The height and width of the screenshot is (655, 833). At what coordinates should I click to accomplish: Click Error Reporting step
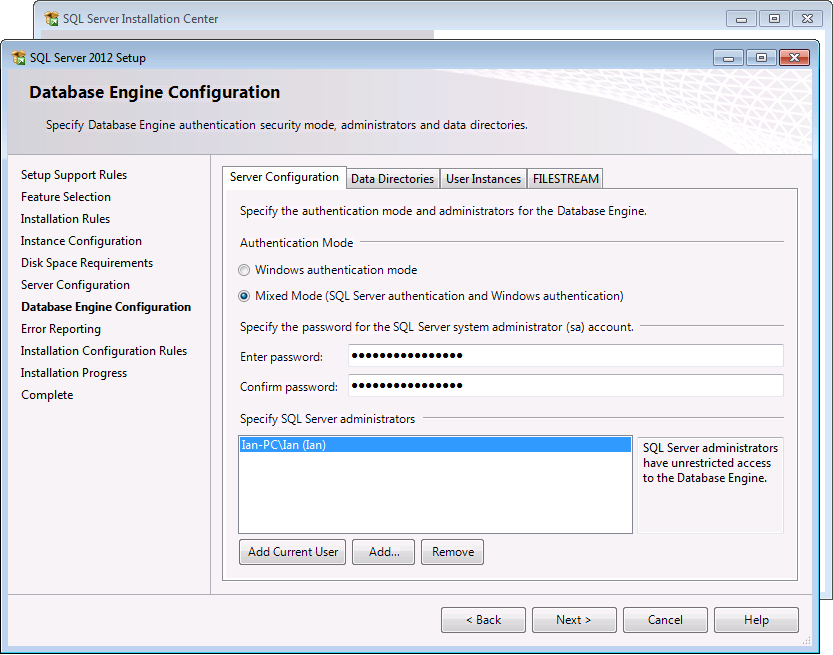click(61, 329)
